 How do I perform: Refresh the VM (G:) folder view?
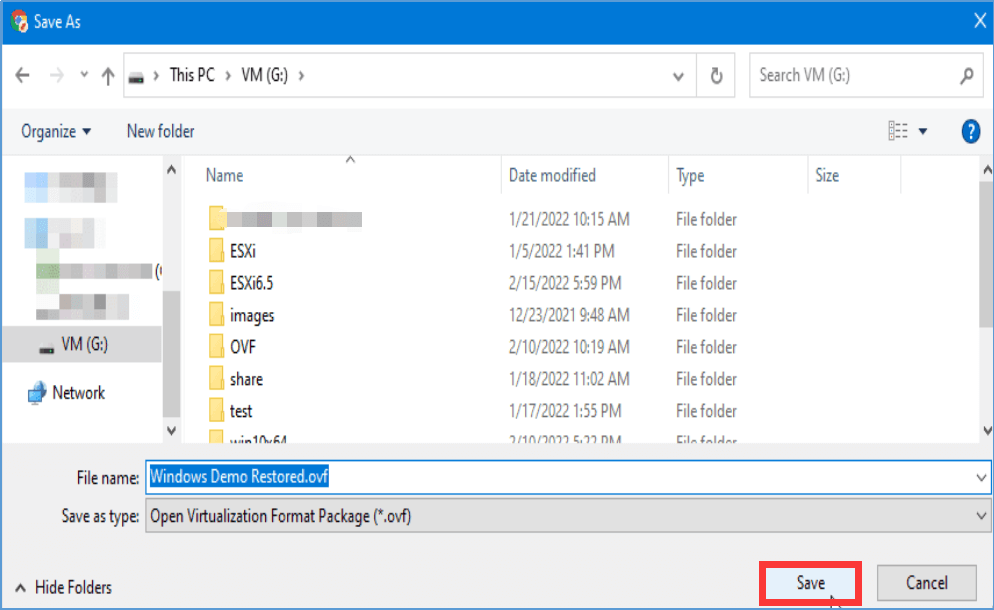pyautogui.click(x=716, y=75)
